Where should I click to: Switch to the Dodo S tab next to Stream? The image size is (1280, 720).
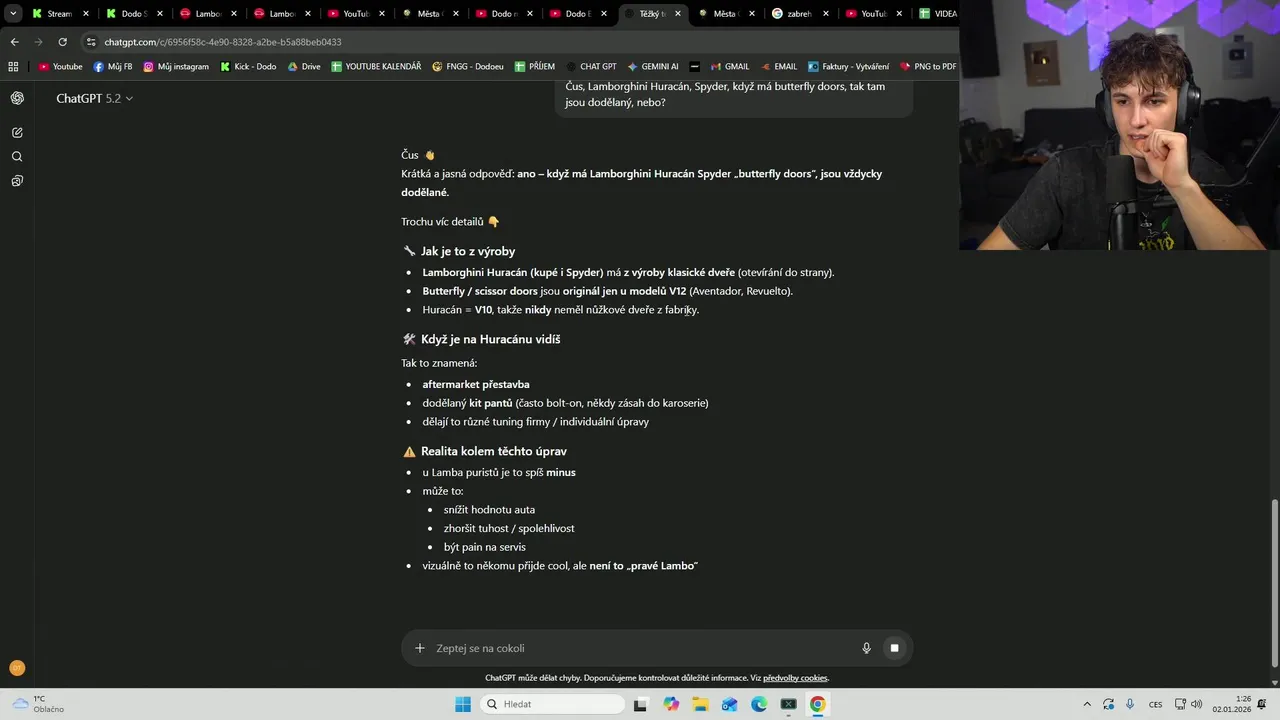coord(134,14)
